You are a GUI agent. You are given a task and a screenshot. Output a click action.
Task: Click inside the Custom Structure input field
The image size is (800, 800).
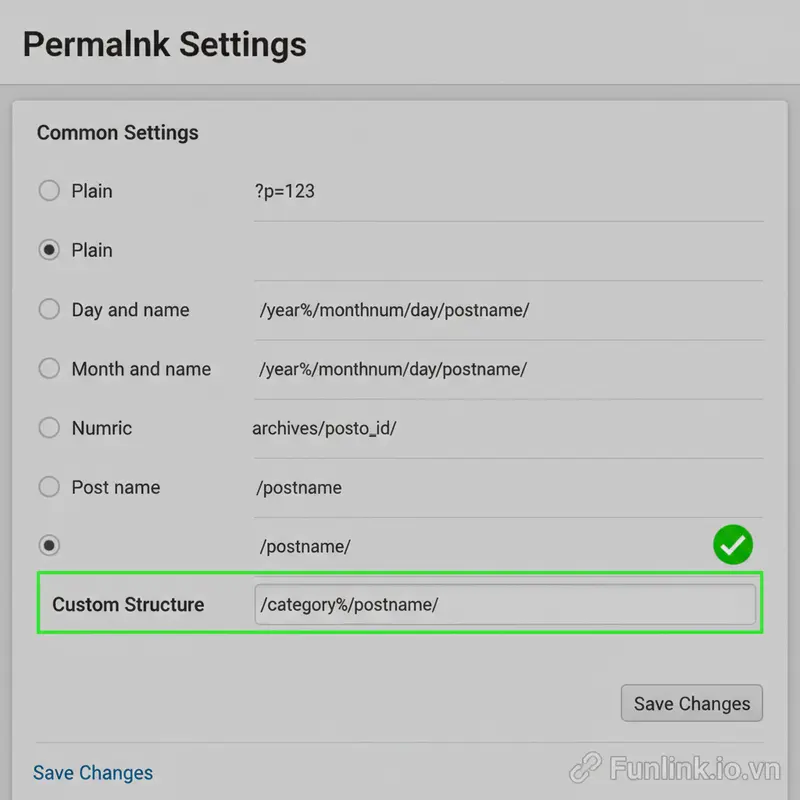click(505, 604)
